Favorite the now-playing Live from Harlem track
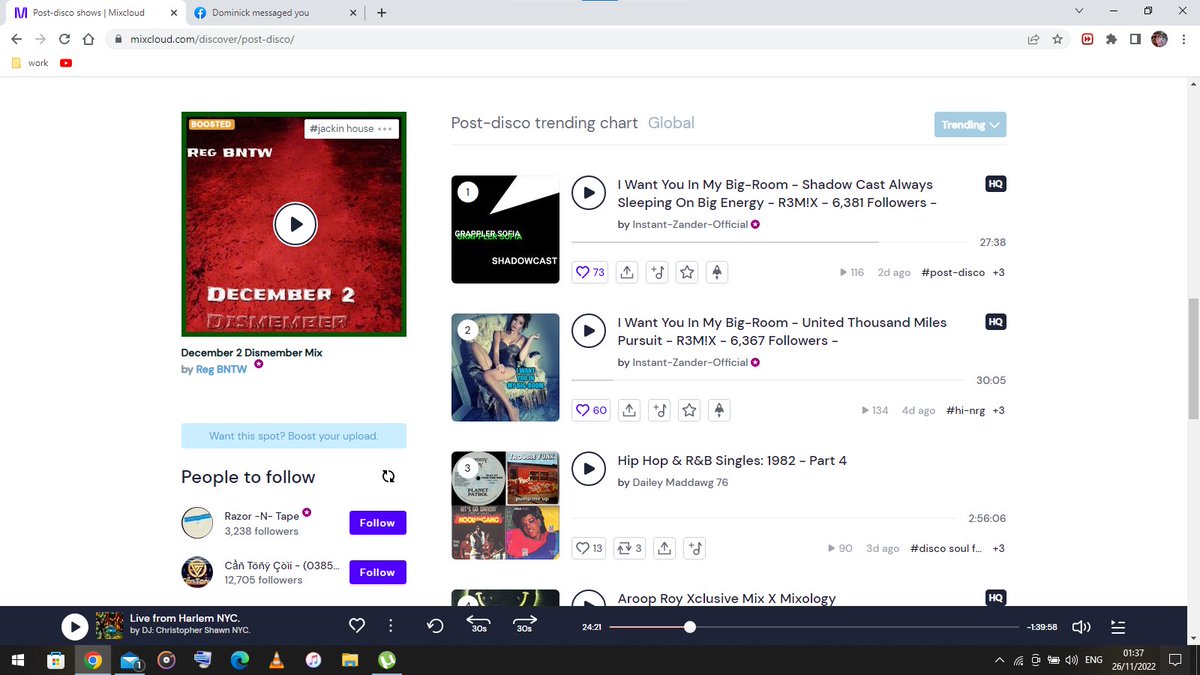1200x675 pixels. click(356, 626)
